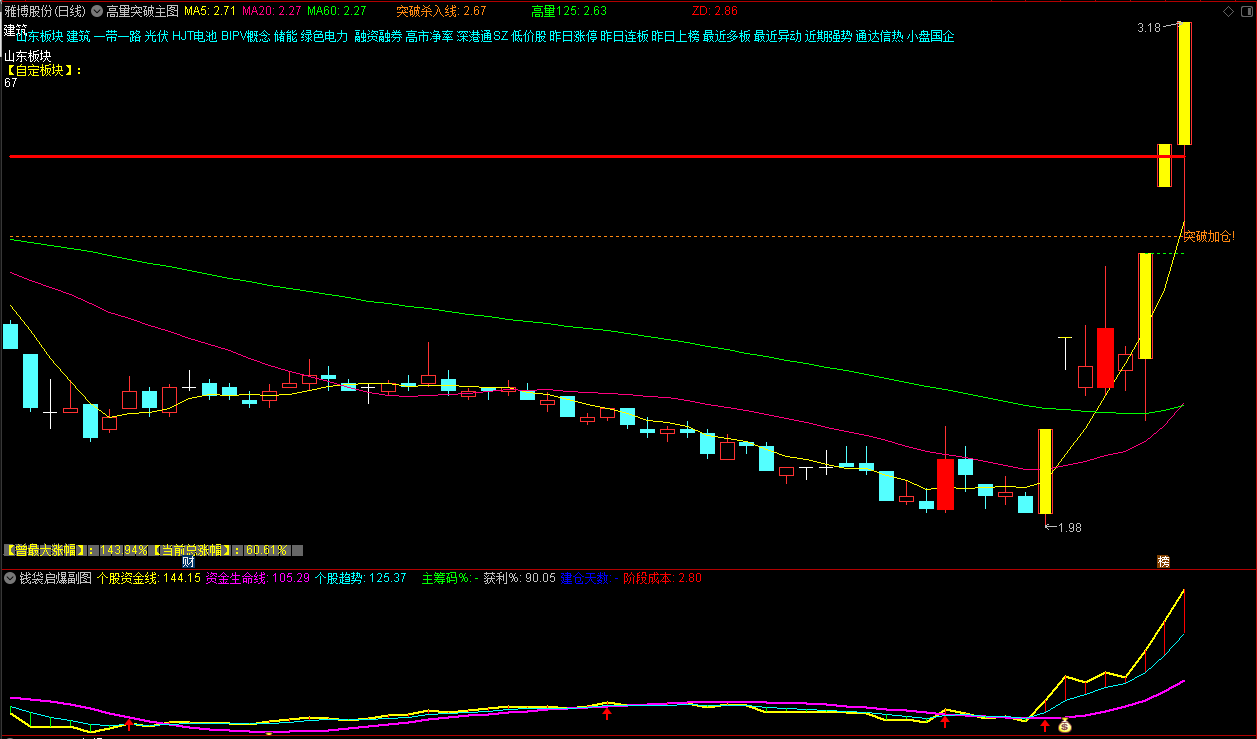Open the 昨日涨停 tag

click(574, 36)
